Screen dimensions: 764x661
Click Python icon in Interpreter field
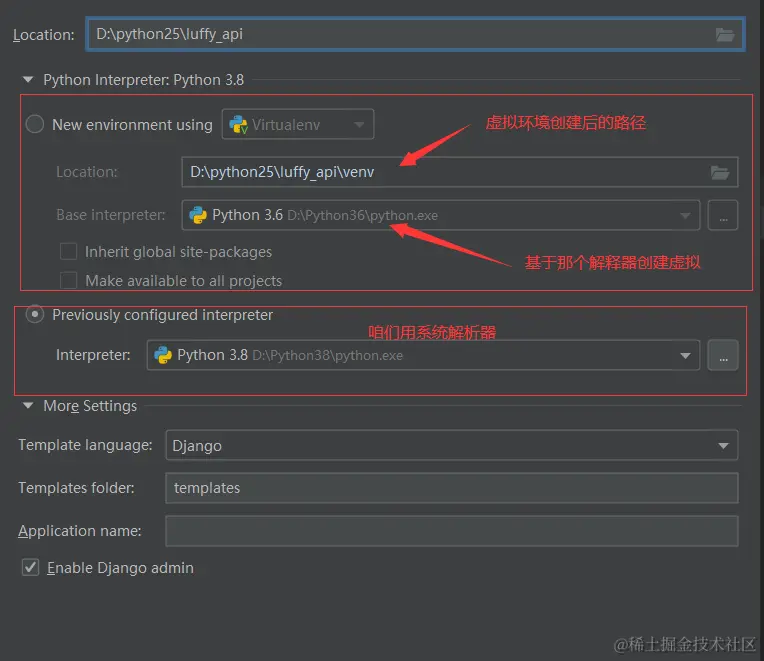[163, 355]
